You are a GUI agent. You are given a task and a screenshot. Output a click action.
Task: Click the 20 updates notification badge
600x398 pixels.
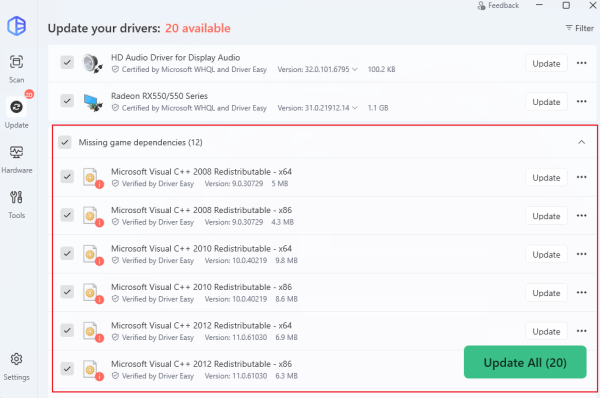[29, 94]
